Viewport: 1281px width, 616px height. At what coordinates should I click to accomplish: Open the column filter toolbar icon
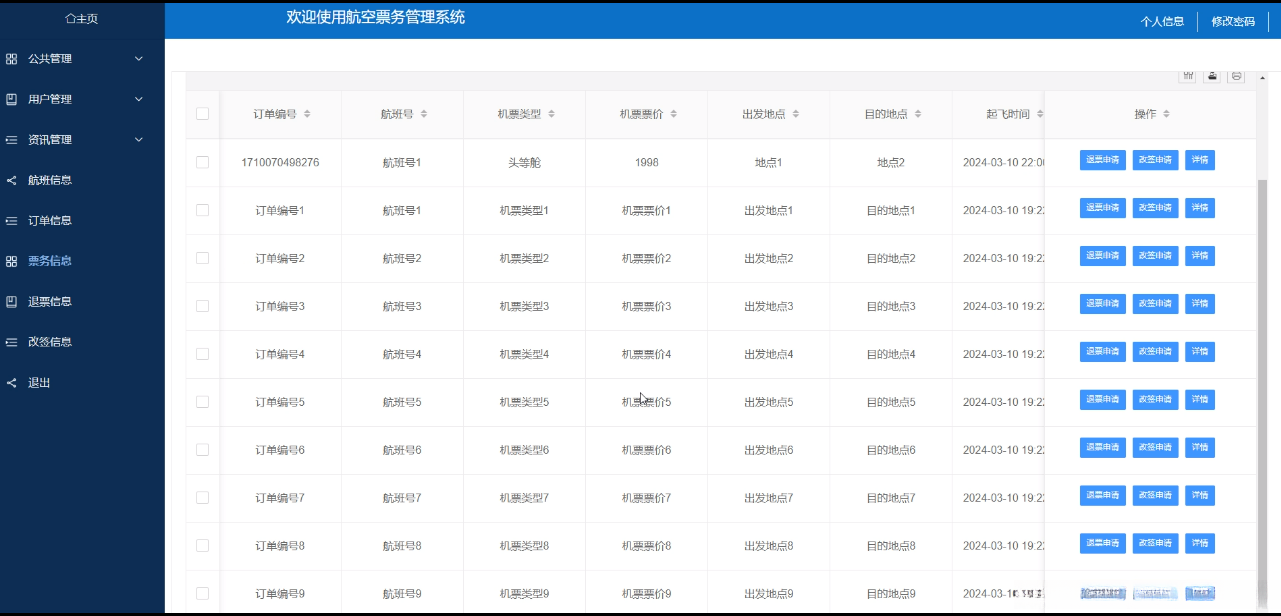point(1189,76)
